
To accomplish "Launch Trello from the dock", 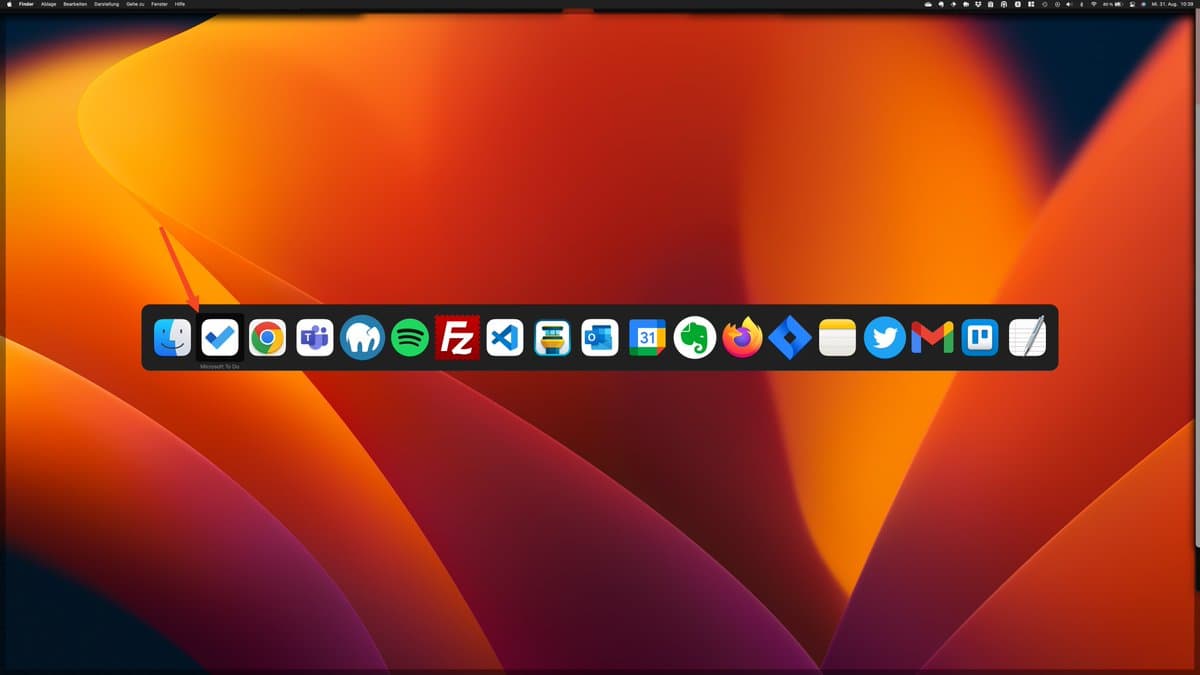I will tap(979, 338).
